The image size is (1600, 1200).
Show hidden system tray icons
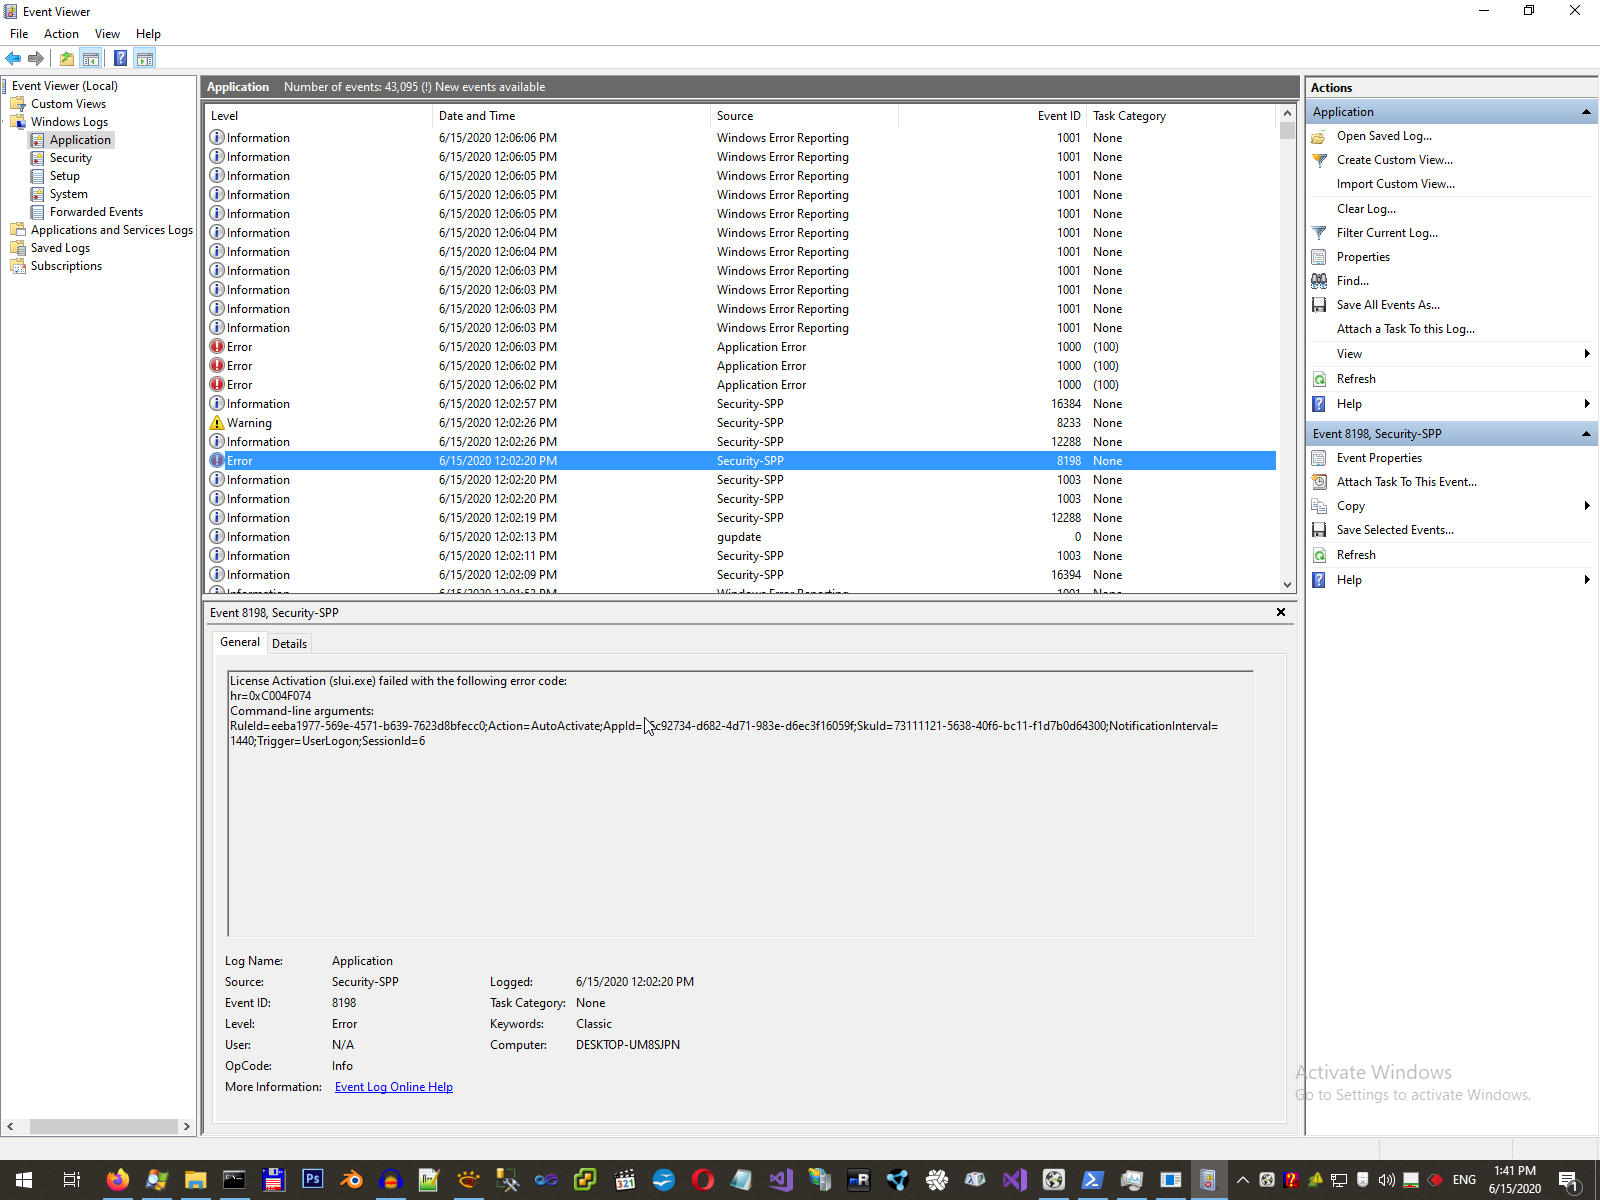click(1242, 1180)
